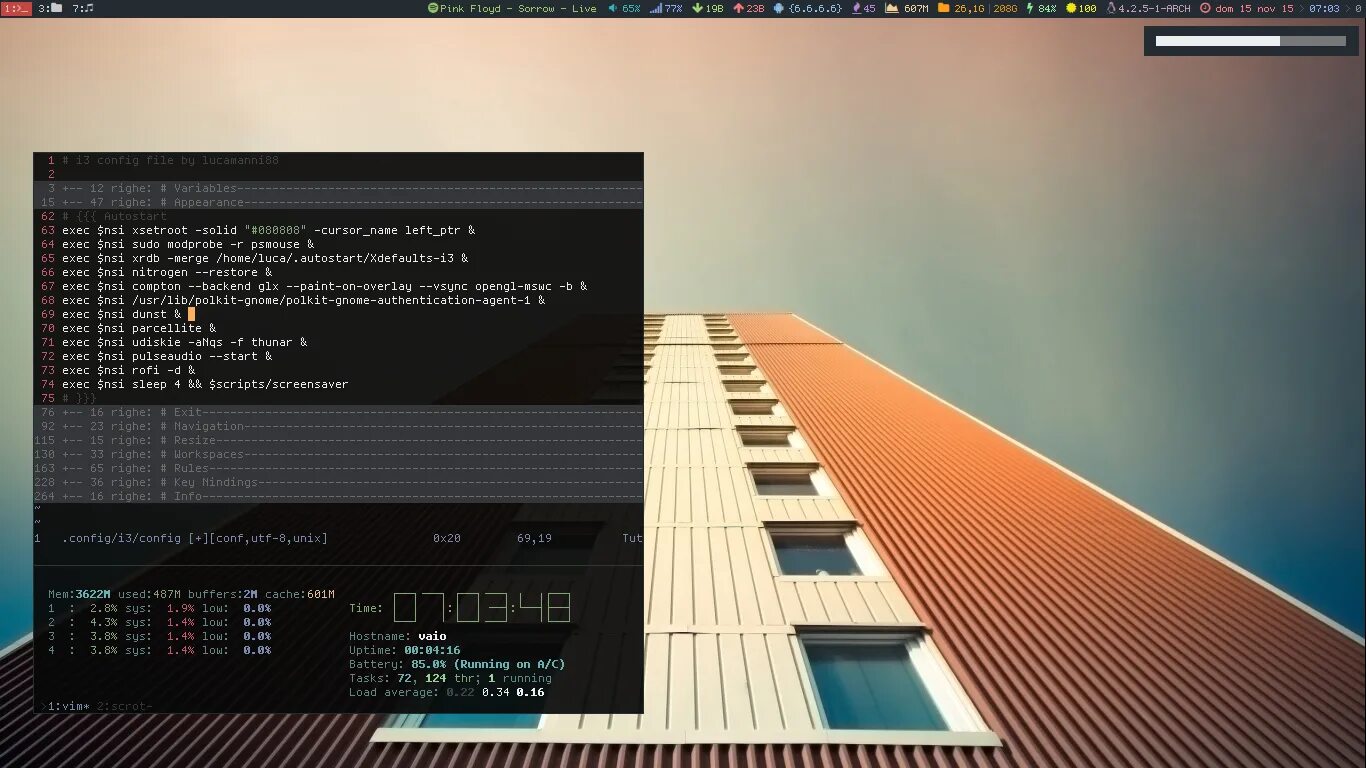Image resolution: width=1366 pixels, height=768 pixels.
Task: Select tmux window 1:vim
Action: point(68,706)
